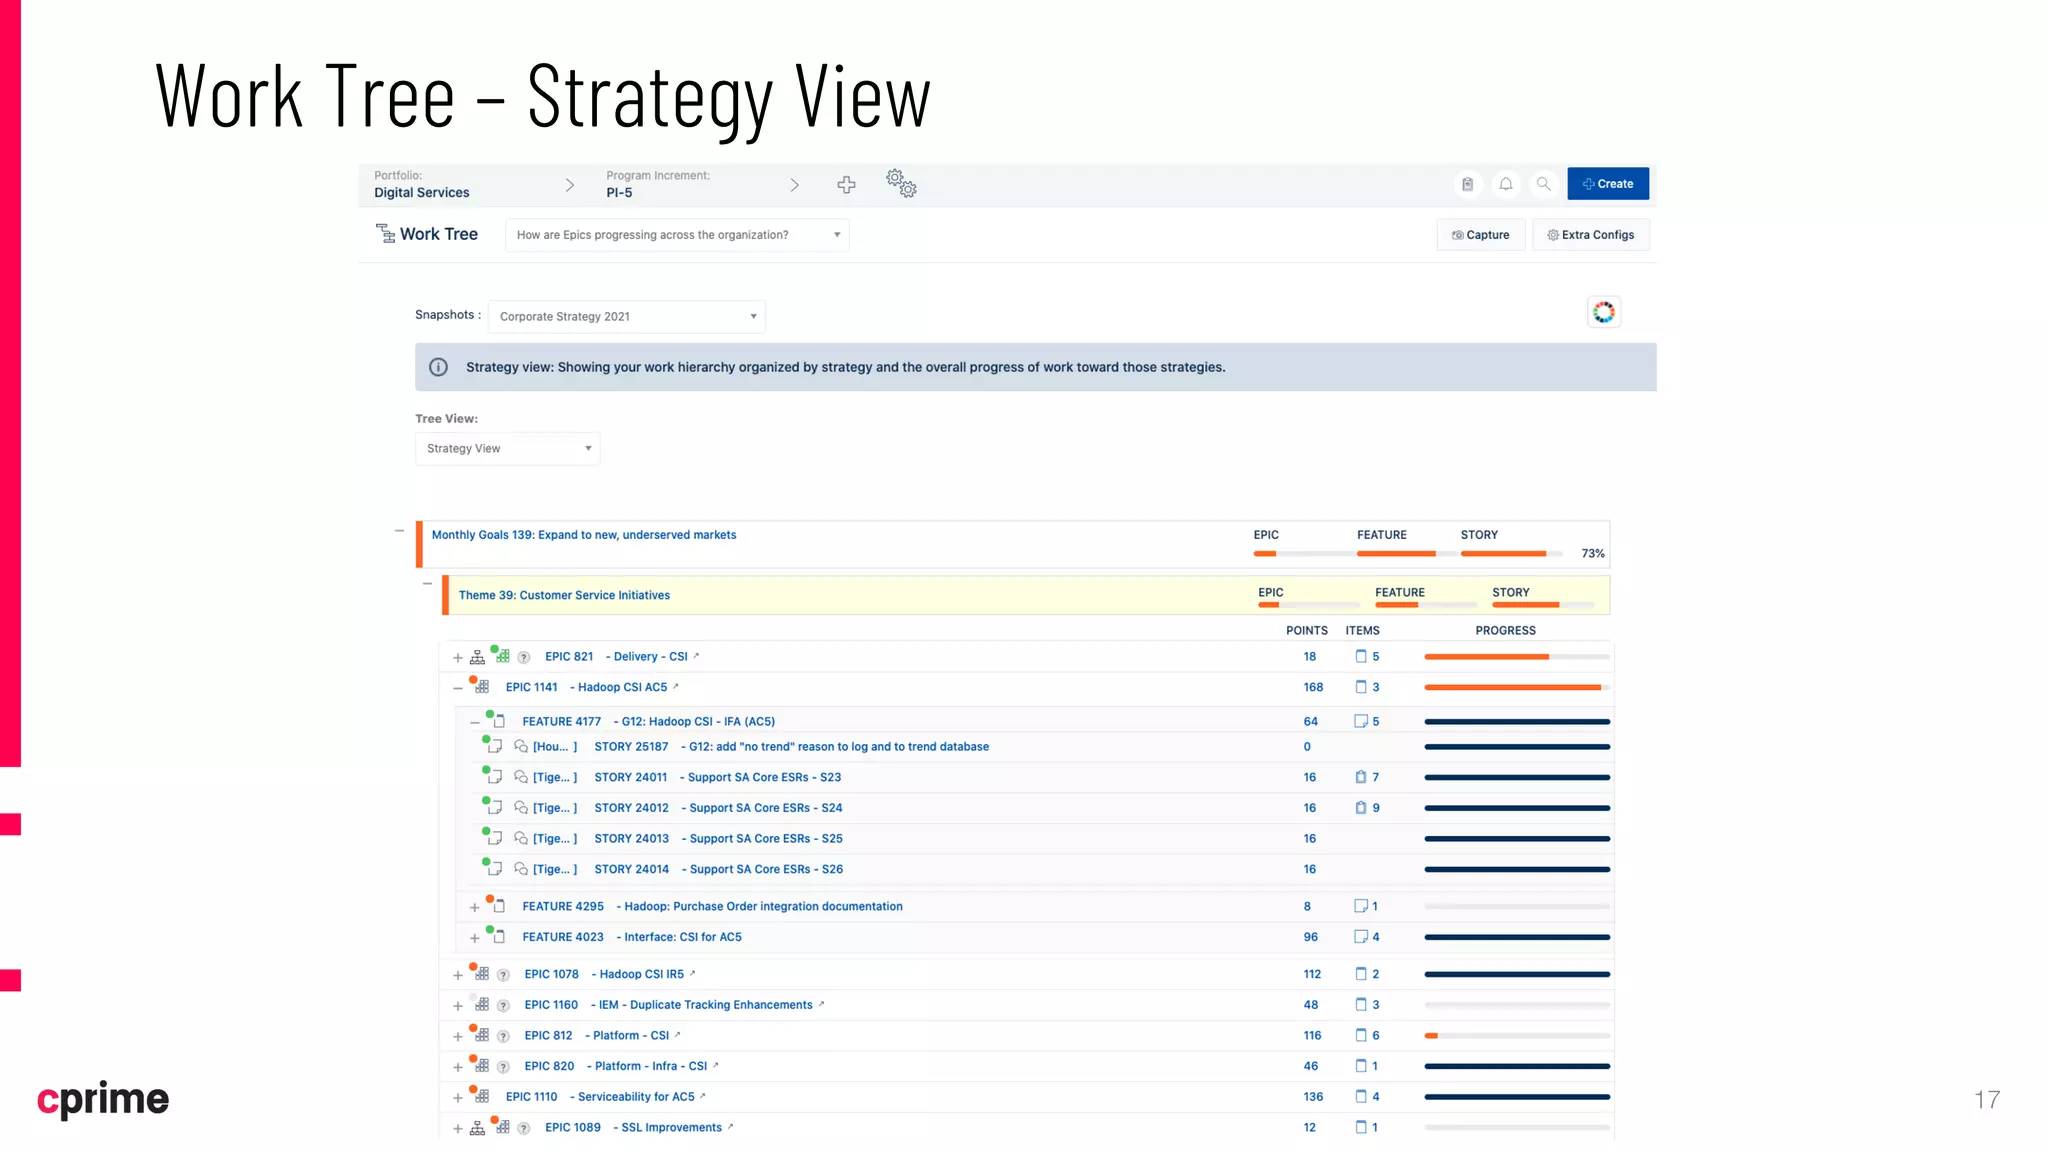Open EPIC 1089 SSL Improvements link
Image resolution: width=2048 pixels, height=1152 pixels.
tap(633, 1127)
